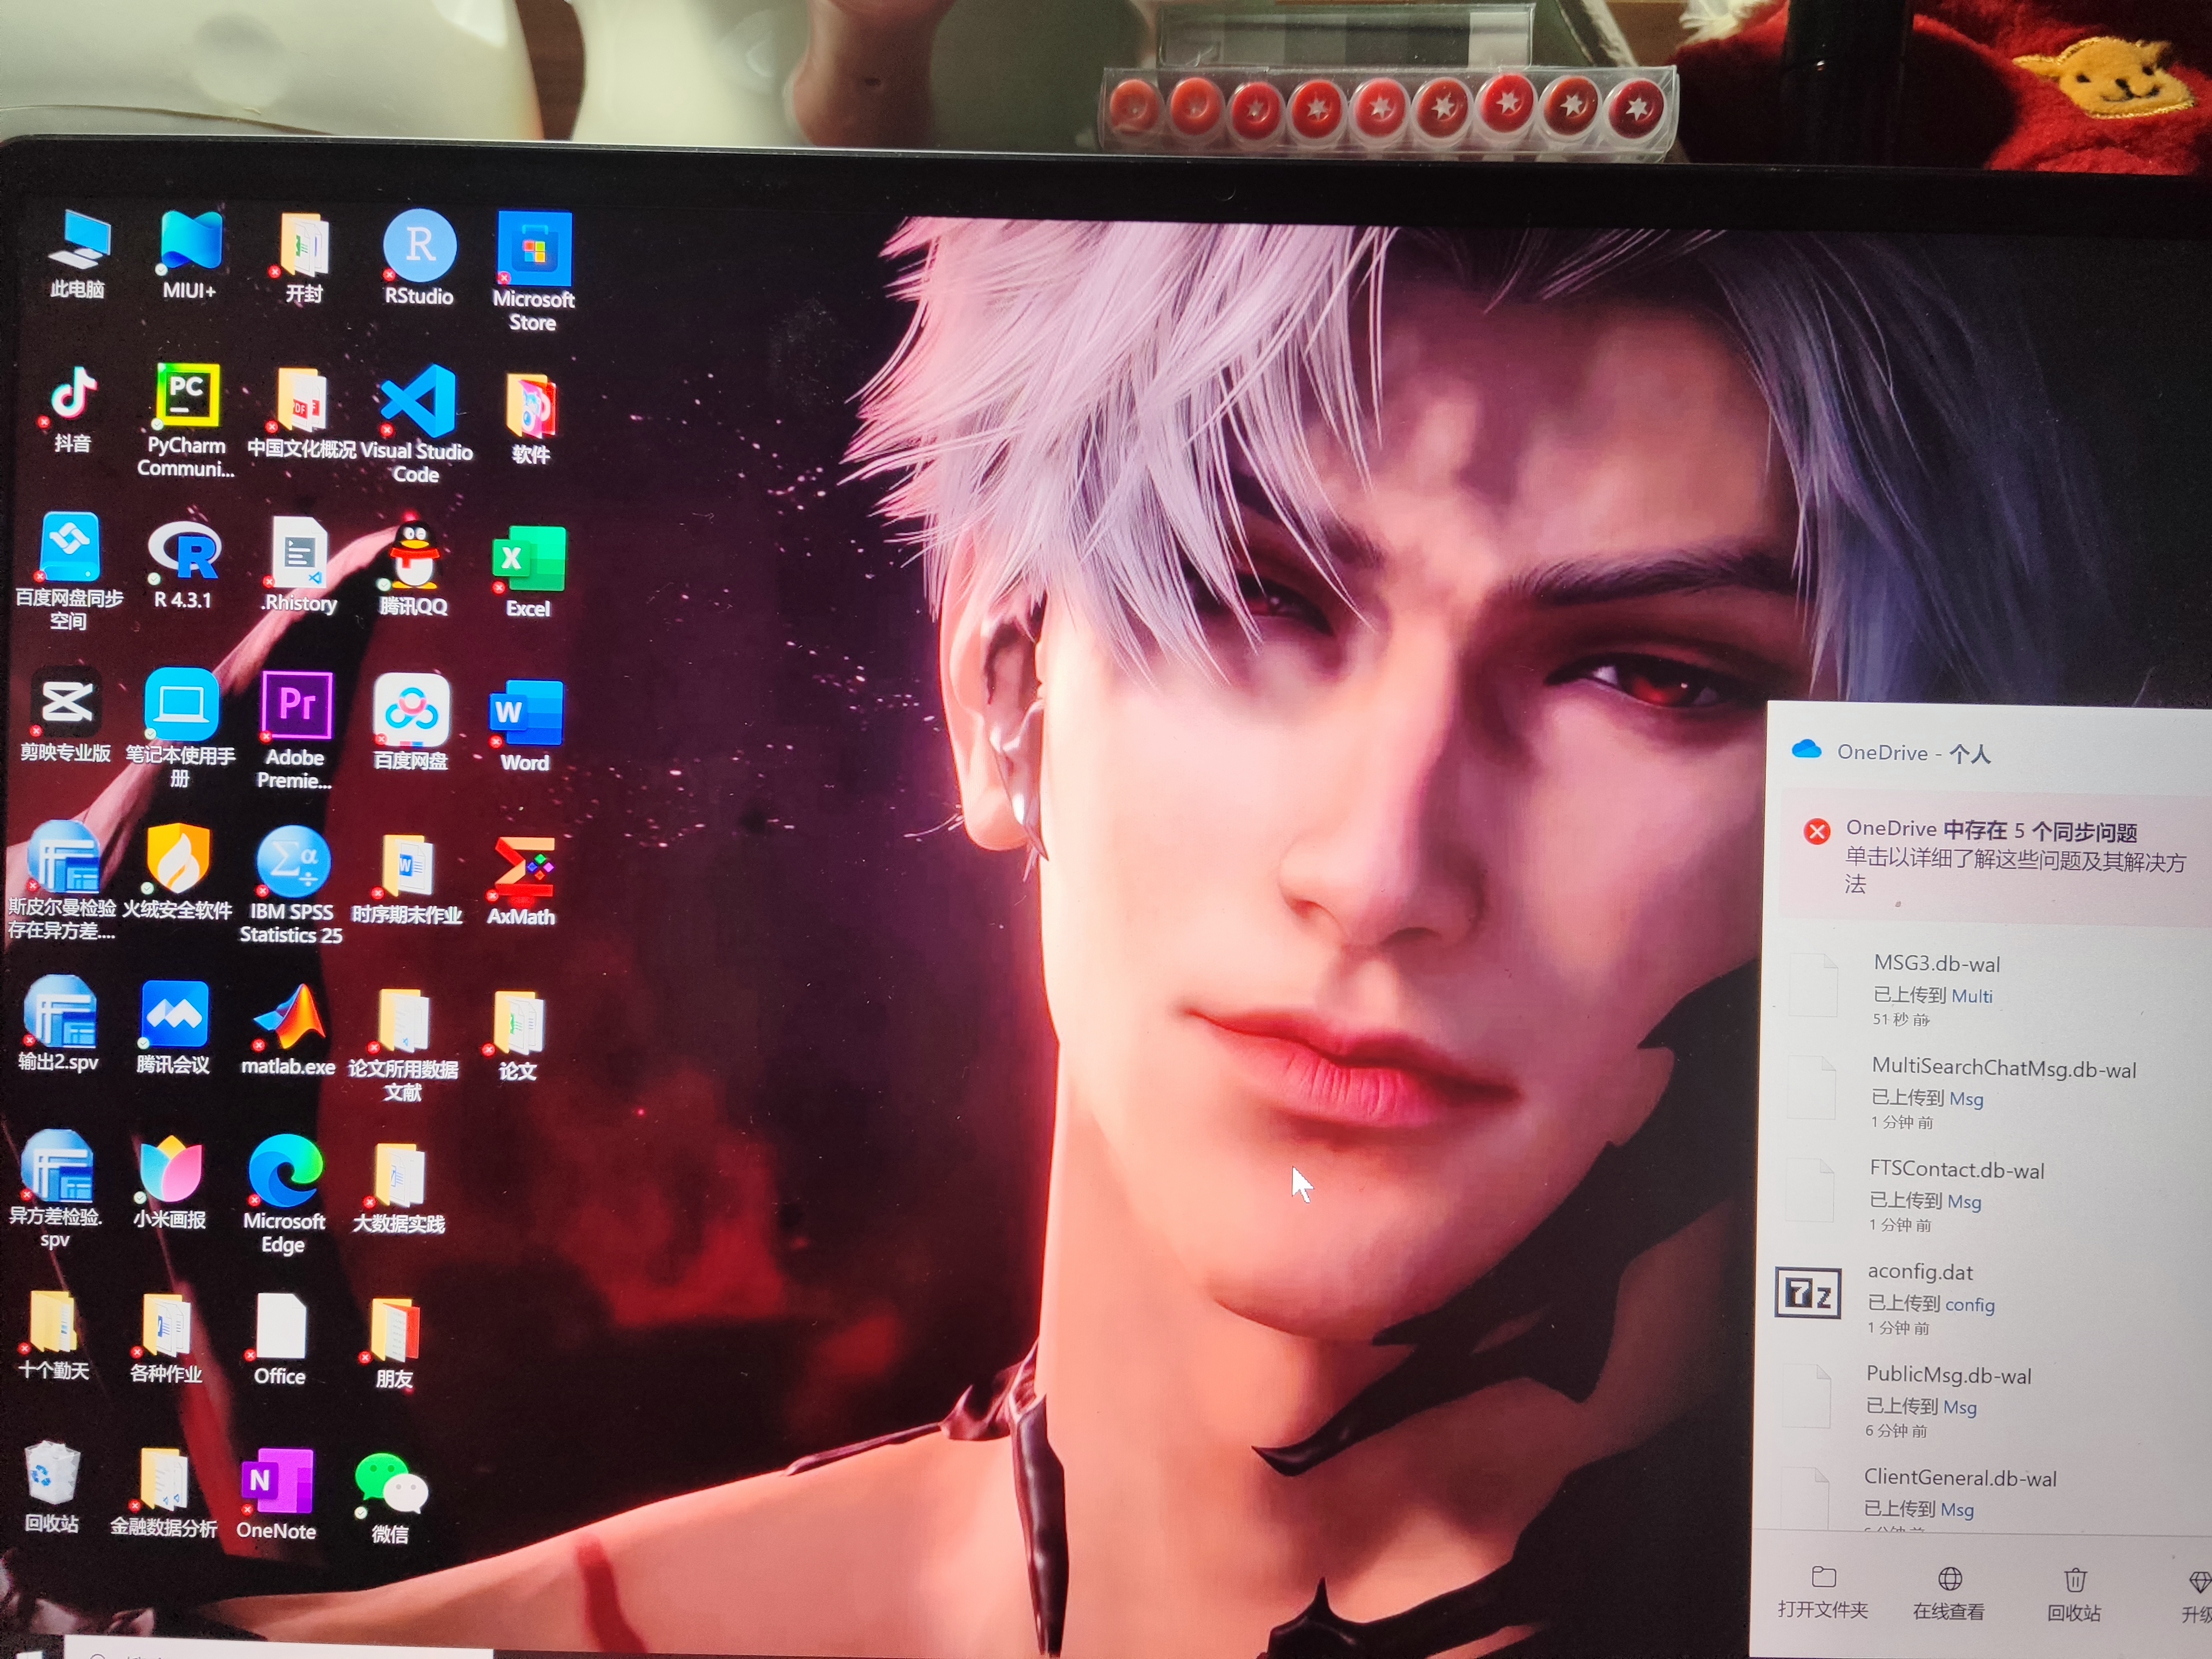Open the 论文 folder on desktop
2212x1659 pixels.
pyautogui.click(x=518, y=1025)
